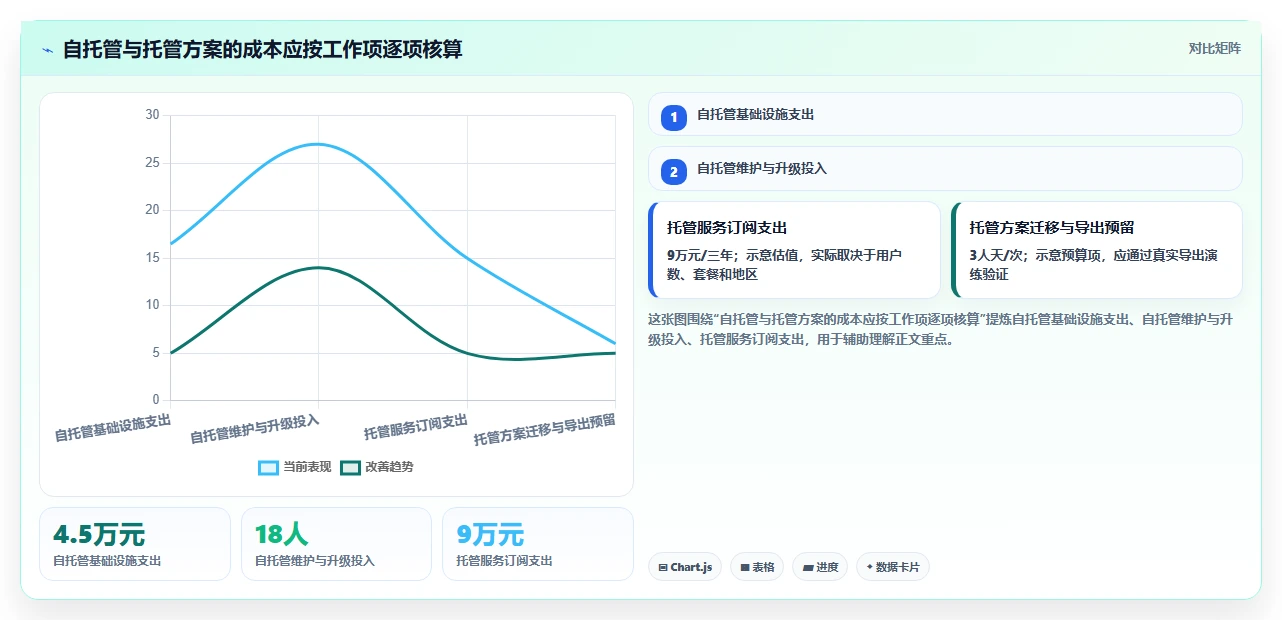Click the 表格 tag

coord(757,567)
